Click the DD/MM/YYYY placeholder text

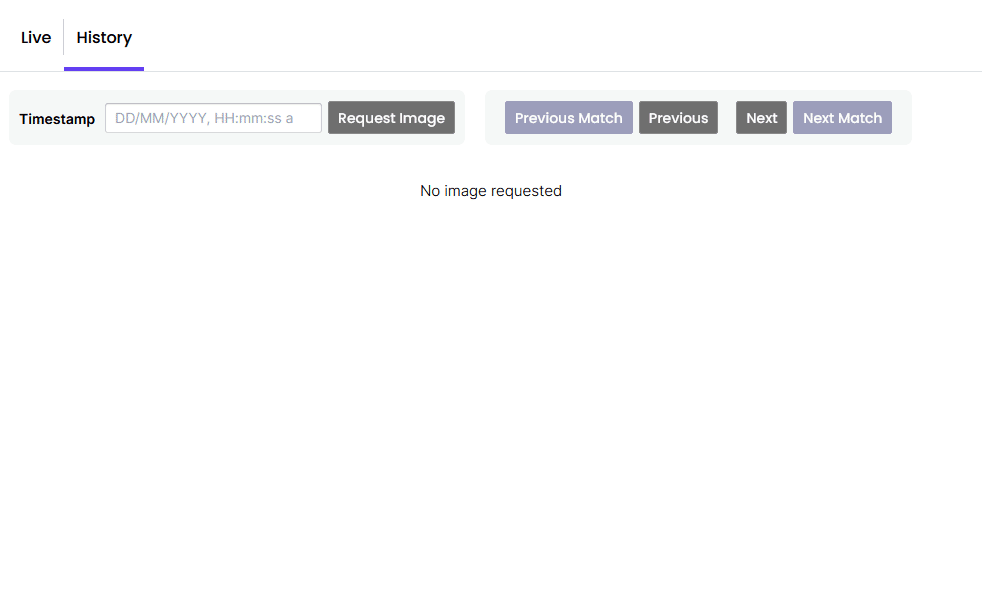204,118
